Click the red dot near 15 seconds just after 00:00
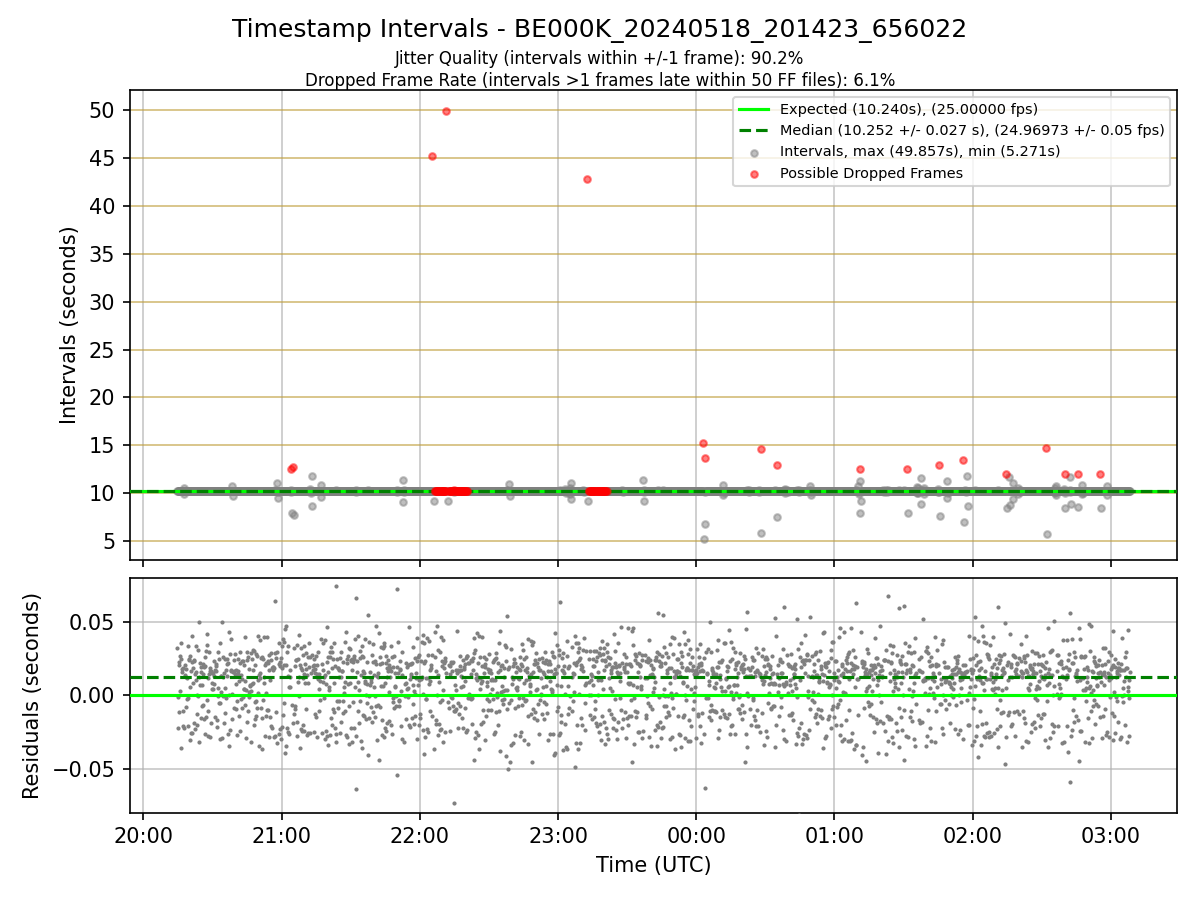The height and width of the screenshot is (900, 1200). (703, 443)
